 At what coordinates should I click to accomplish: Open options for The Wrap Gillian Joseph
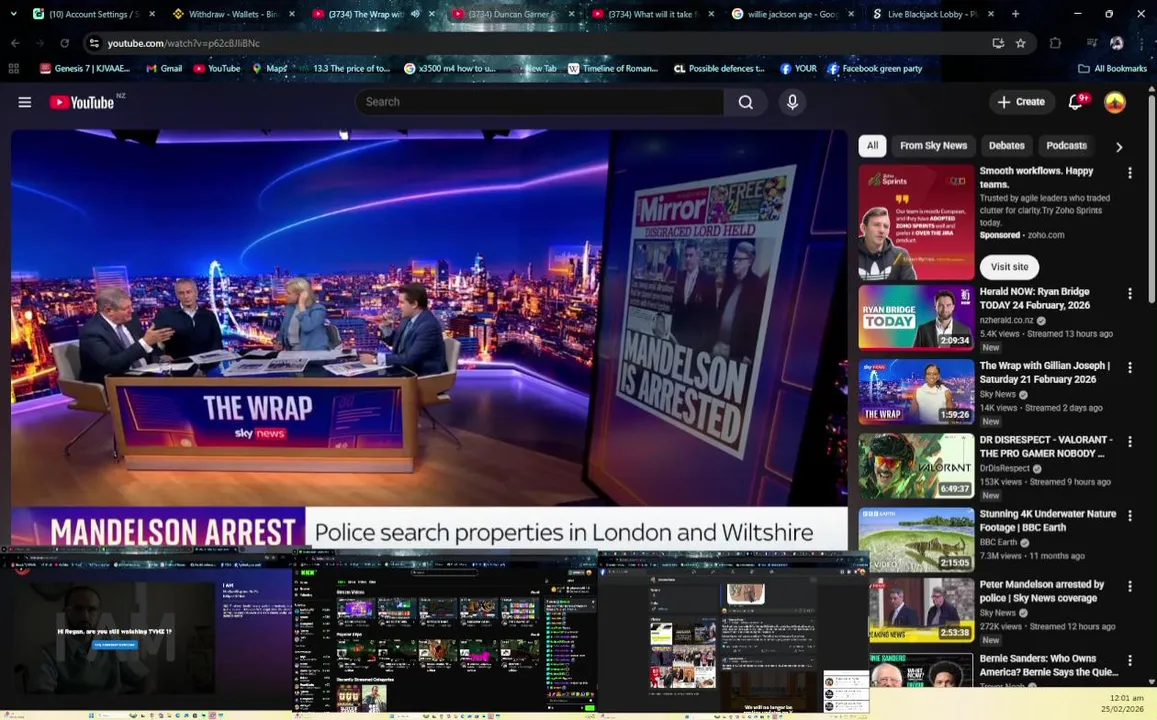pos(1130,367)
